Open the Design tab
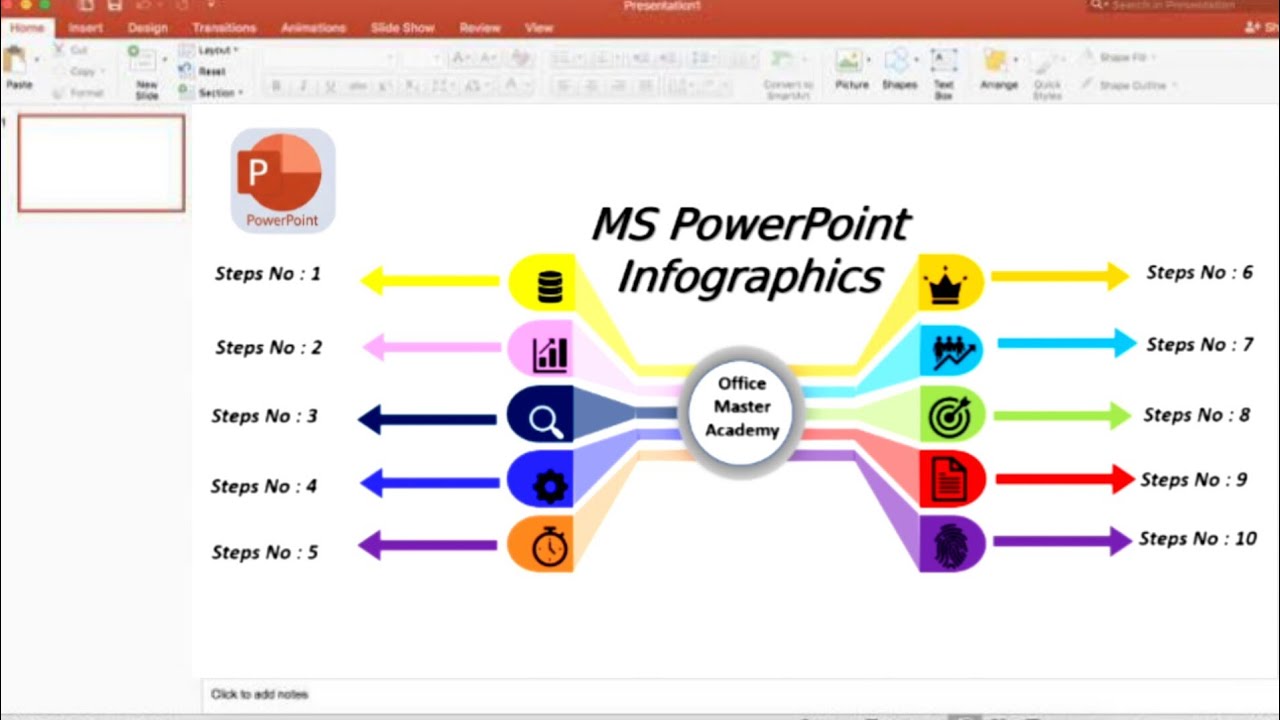This screenshot has width=1280, height=720. point(148,28)
